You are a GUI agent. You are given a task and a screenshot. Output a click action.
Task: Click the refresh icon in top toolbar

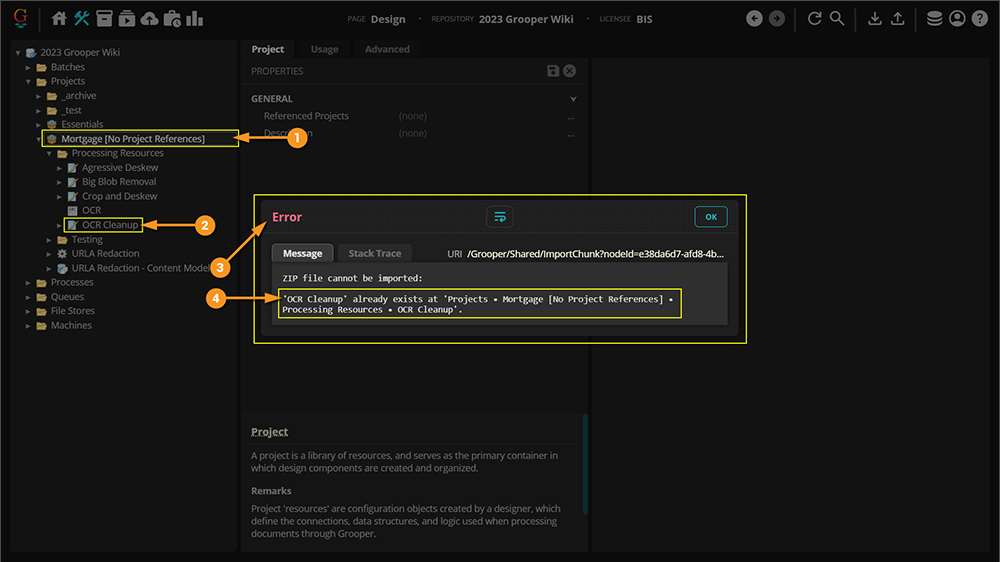coord(814,18)
